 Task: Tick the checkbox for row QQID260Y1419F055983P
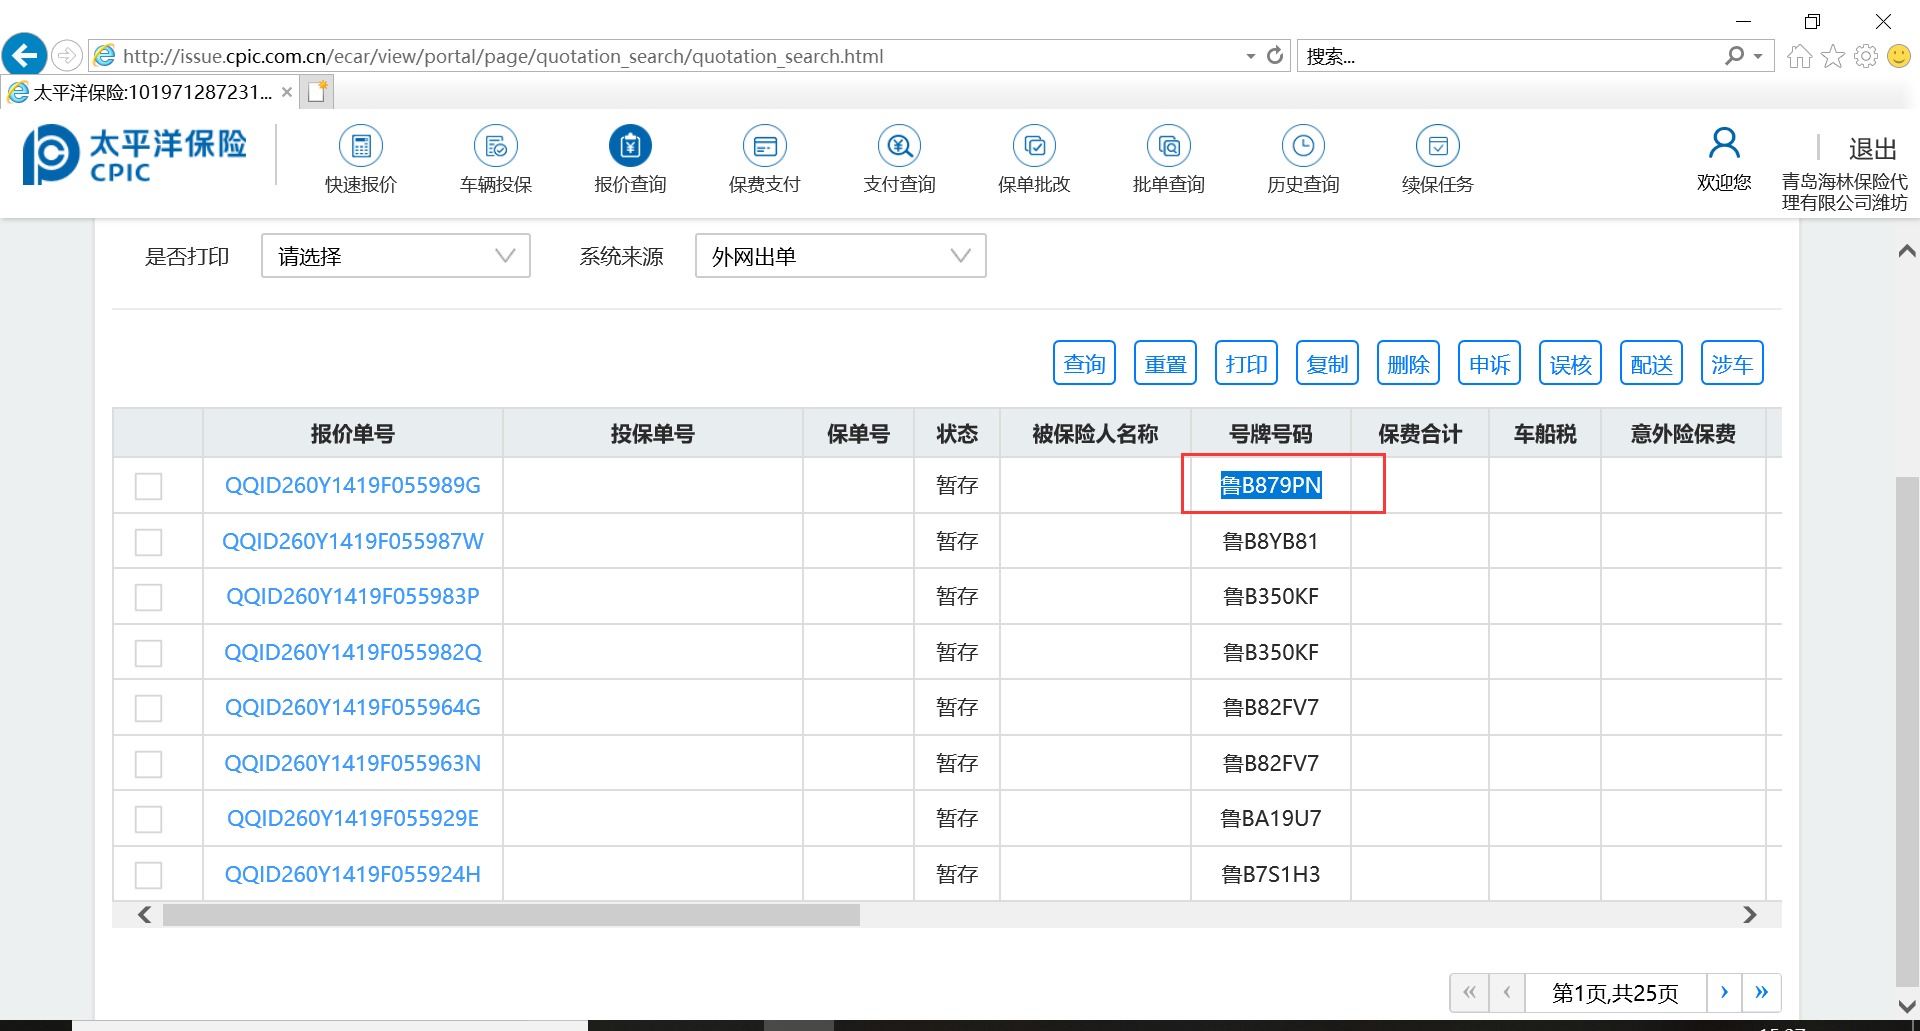(149, 597)
